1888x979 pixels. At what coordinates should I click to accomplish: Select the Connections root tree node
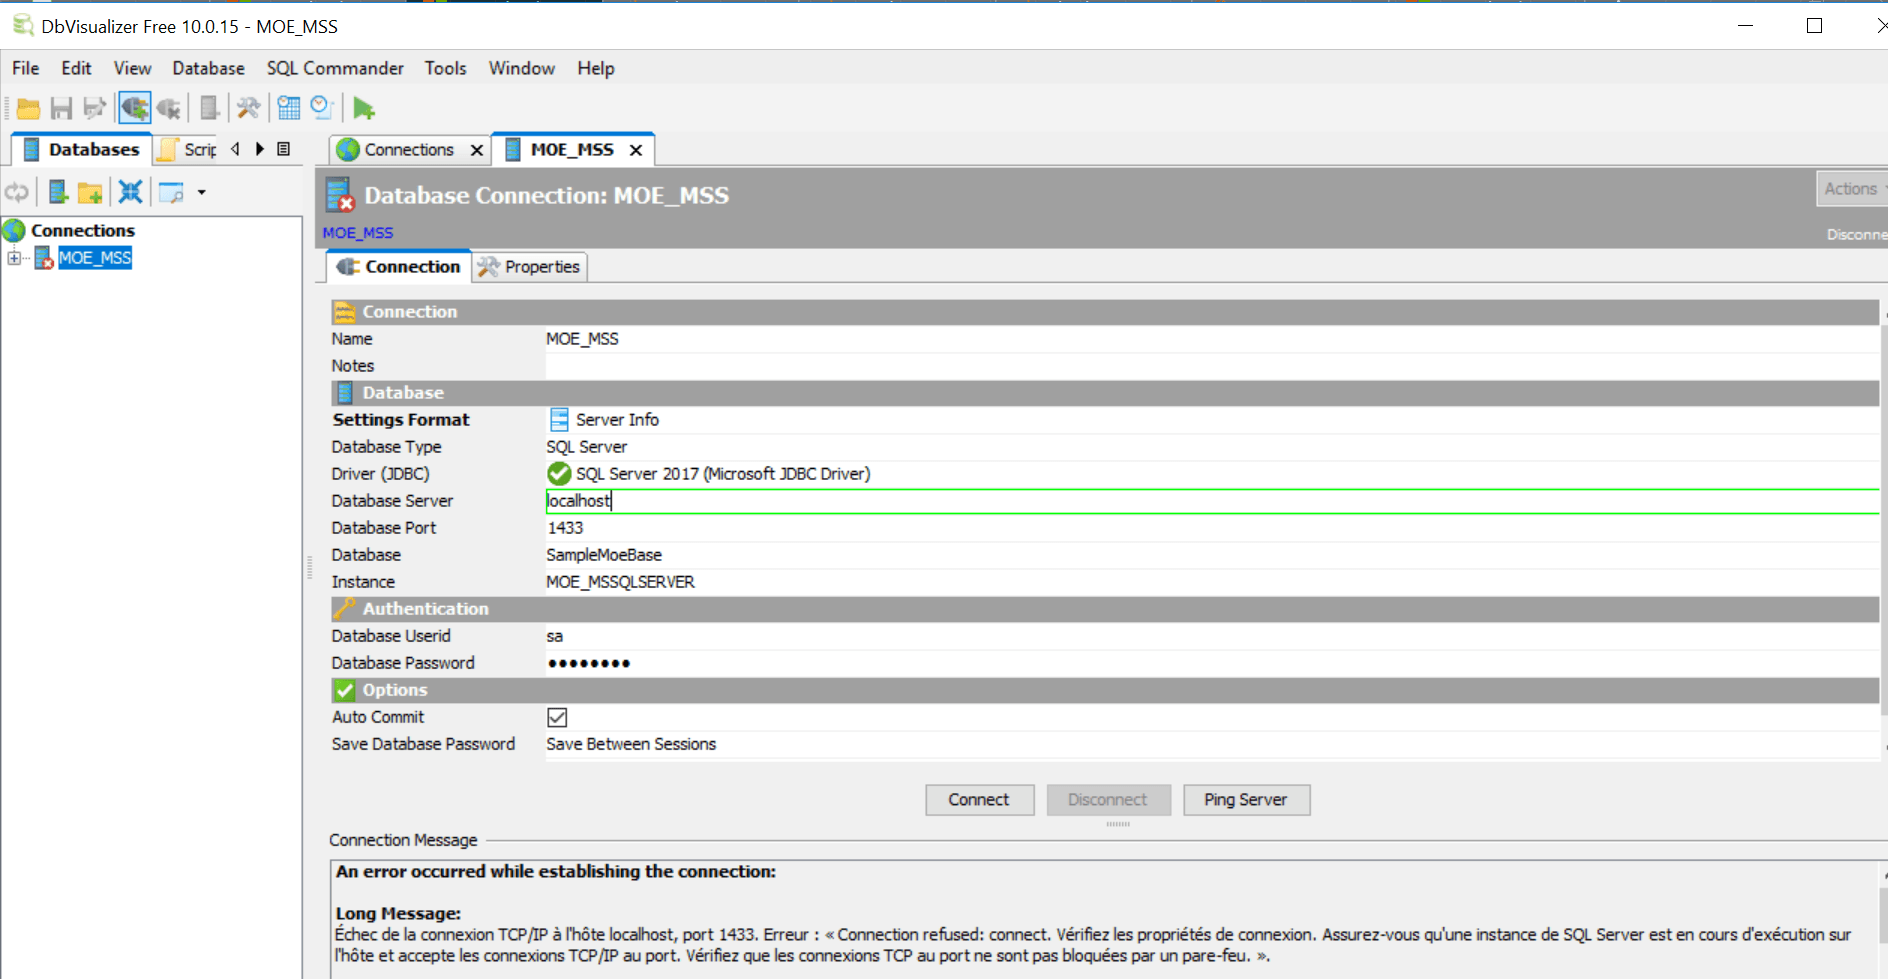click(83, 230)
